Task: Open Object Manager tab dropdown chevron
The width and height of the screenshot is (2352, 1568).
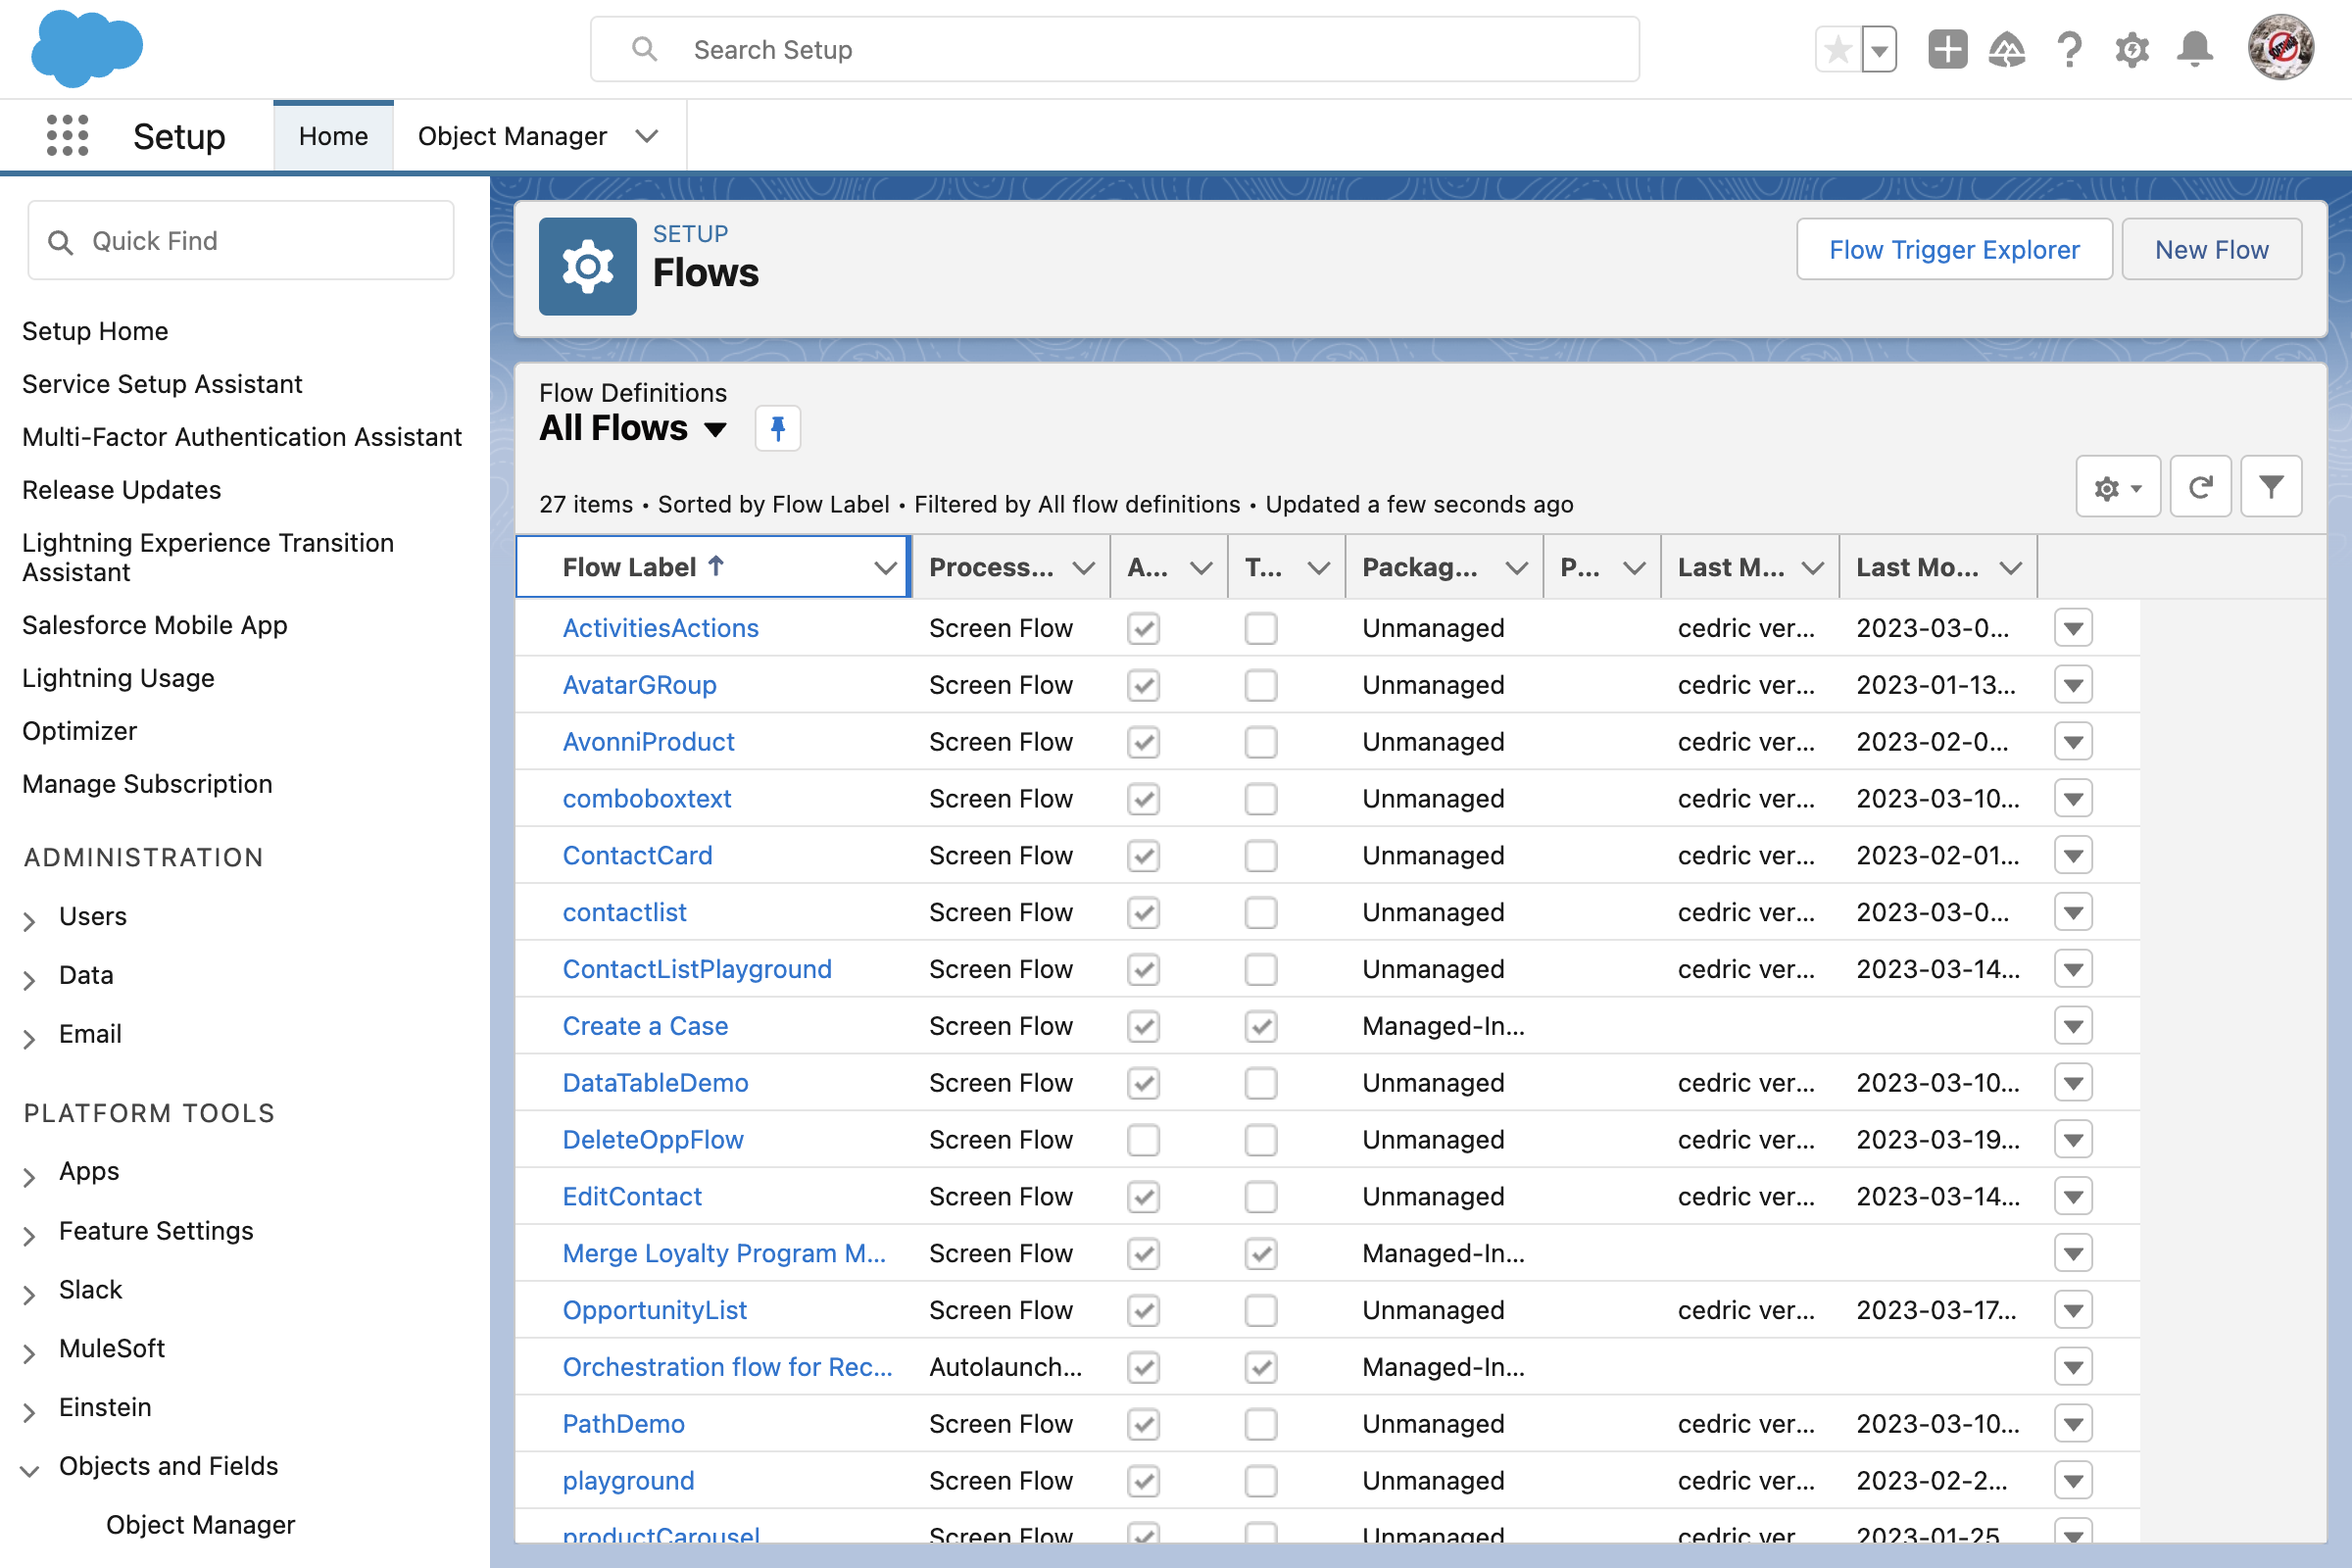Action: 647,136
